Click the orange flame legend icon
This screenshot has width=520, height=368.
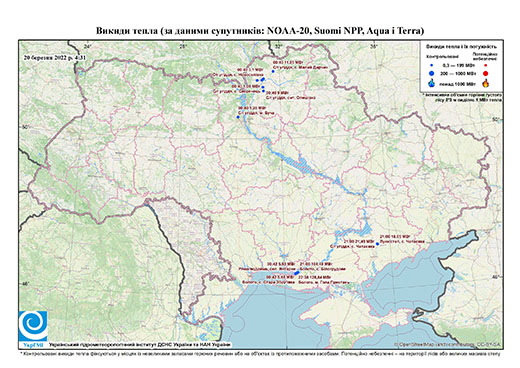click(x=486, y=83)
